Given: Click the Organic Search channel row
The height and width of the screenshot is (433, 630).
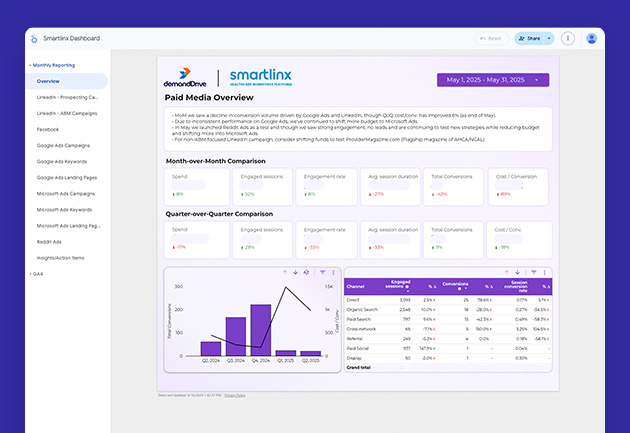Looking at the screenshot, I should coord(448,310).
